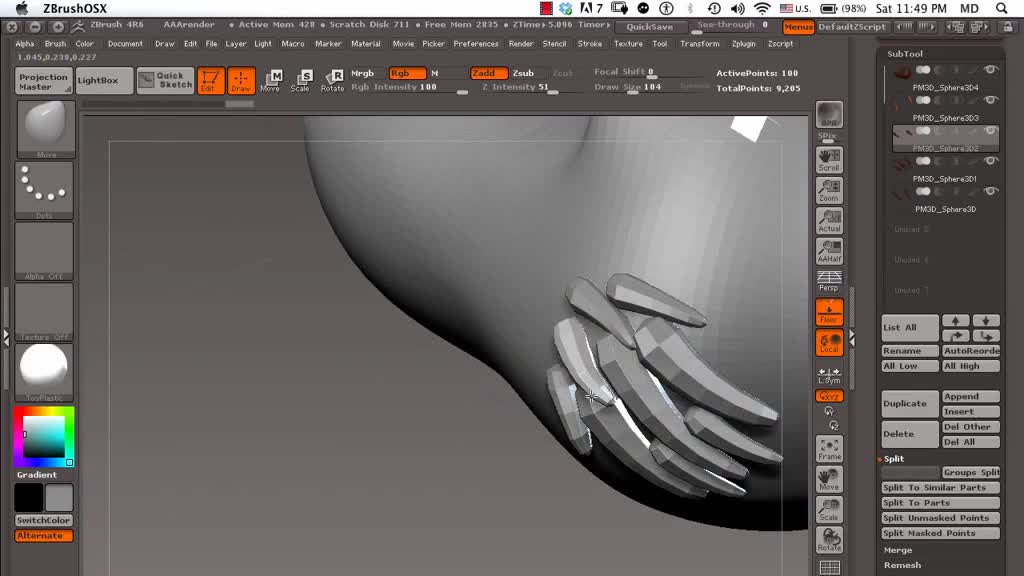Open macOS Spotlight search
1024x576 pixels.
click(1001, 8)
